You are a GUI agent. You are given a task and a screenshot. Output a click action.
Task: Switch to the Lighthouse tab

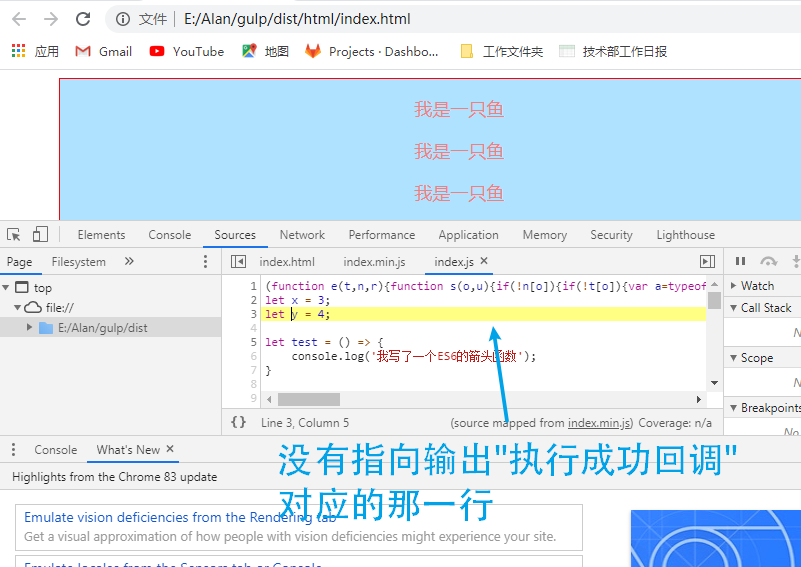tap(686, 235)
